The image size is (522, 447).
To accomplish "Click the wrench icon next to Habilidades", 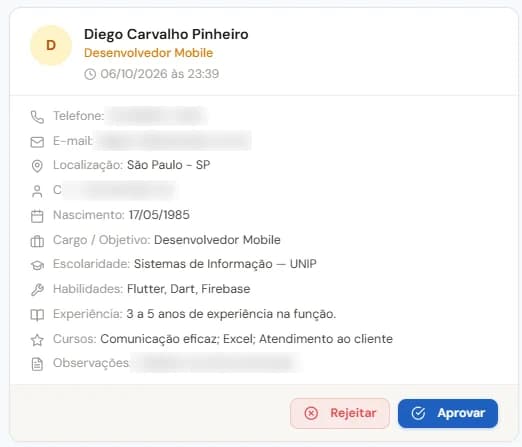I will pyautogui.click(x=37, y=290).
